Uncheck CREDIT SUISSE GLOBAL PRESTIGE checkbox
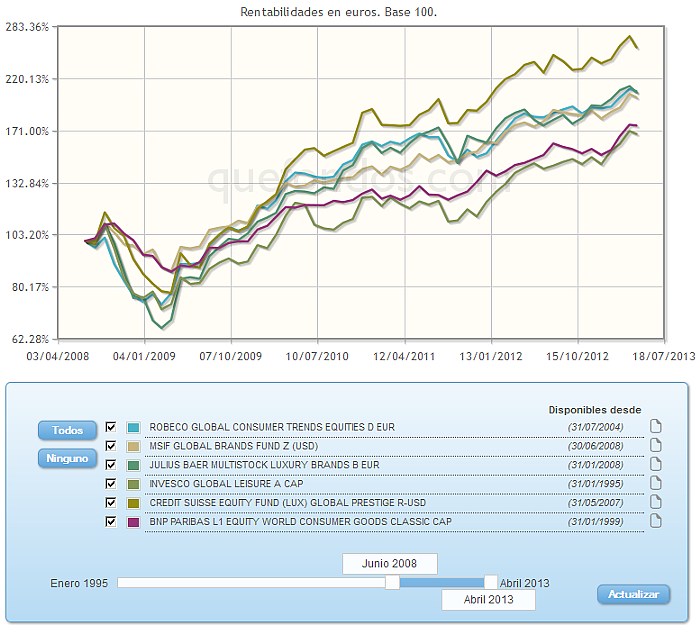The width and height of the screenshot is (700, 625). click(x=111, y=503)
